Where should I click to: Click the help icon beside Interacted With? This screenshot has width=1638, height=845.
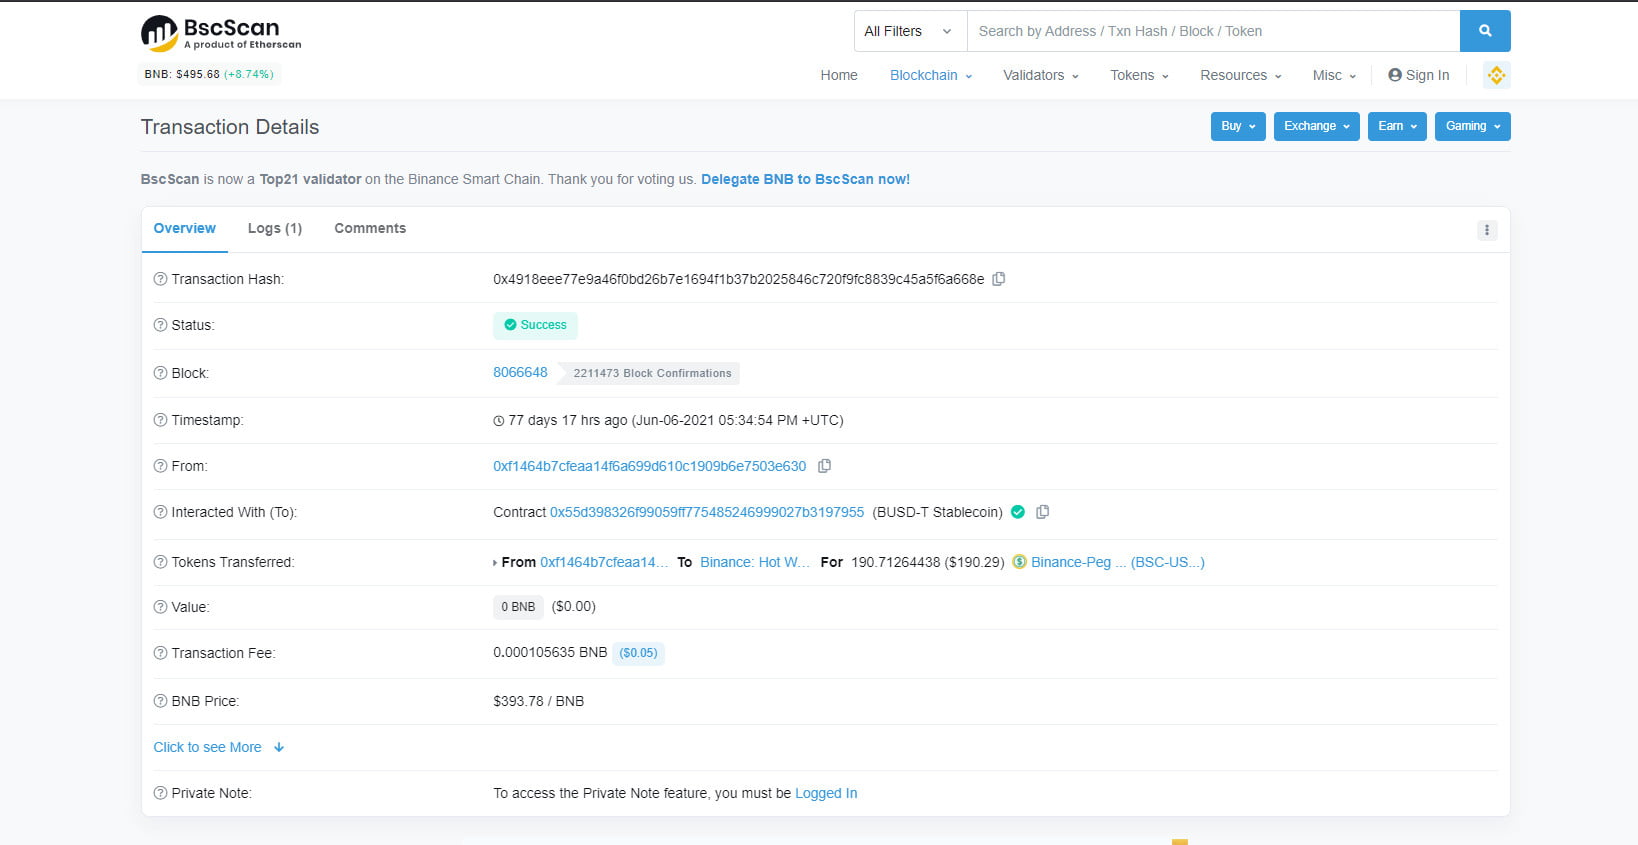pyautogui.click(x=160, y=512)
